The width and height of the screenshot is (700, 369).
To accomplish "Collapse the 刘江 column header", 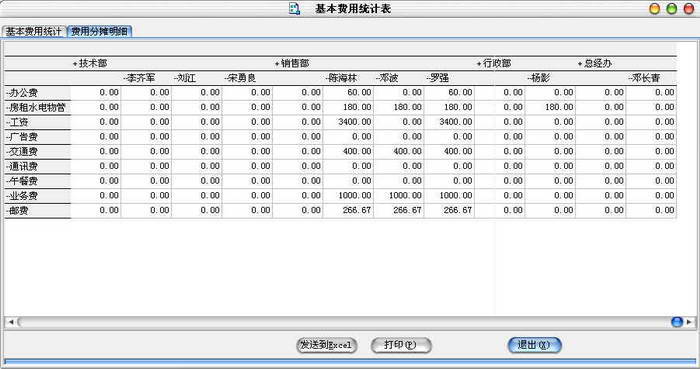I will 185,78.
